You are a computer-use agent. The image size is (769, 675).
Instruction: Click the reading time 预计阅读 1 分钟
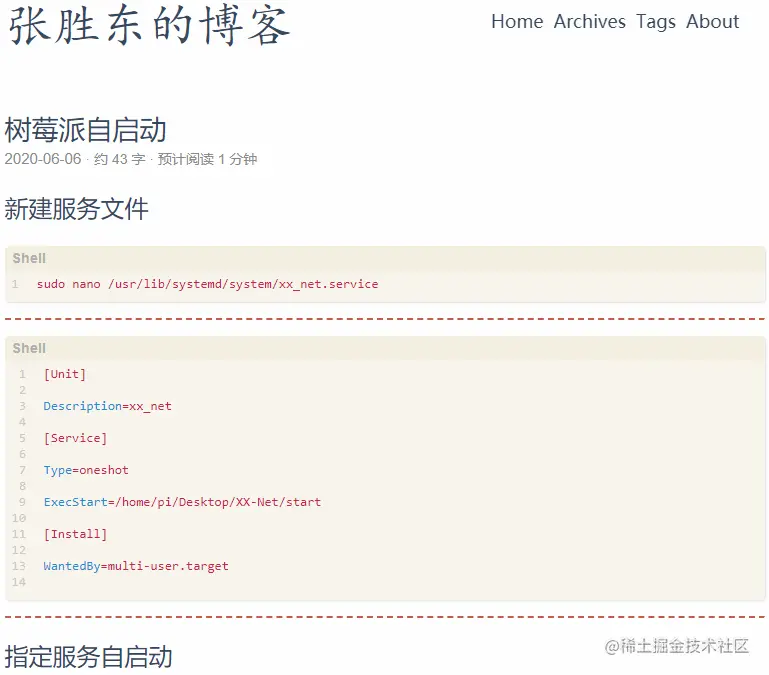point(207,159)
